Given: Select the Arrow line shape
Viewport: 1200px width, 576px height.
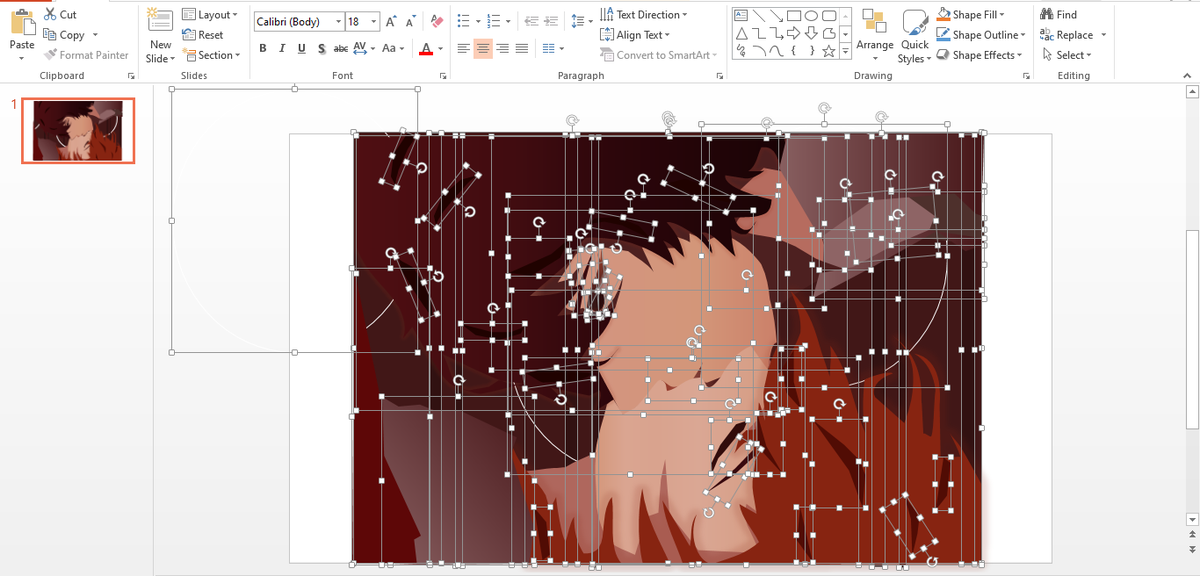Looking at the screenshot, I should tap(776, 15).
